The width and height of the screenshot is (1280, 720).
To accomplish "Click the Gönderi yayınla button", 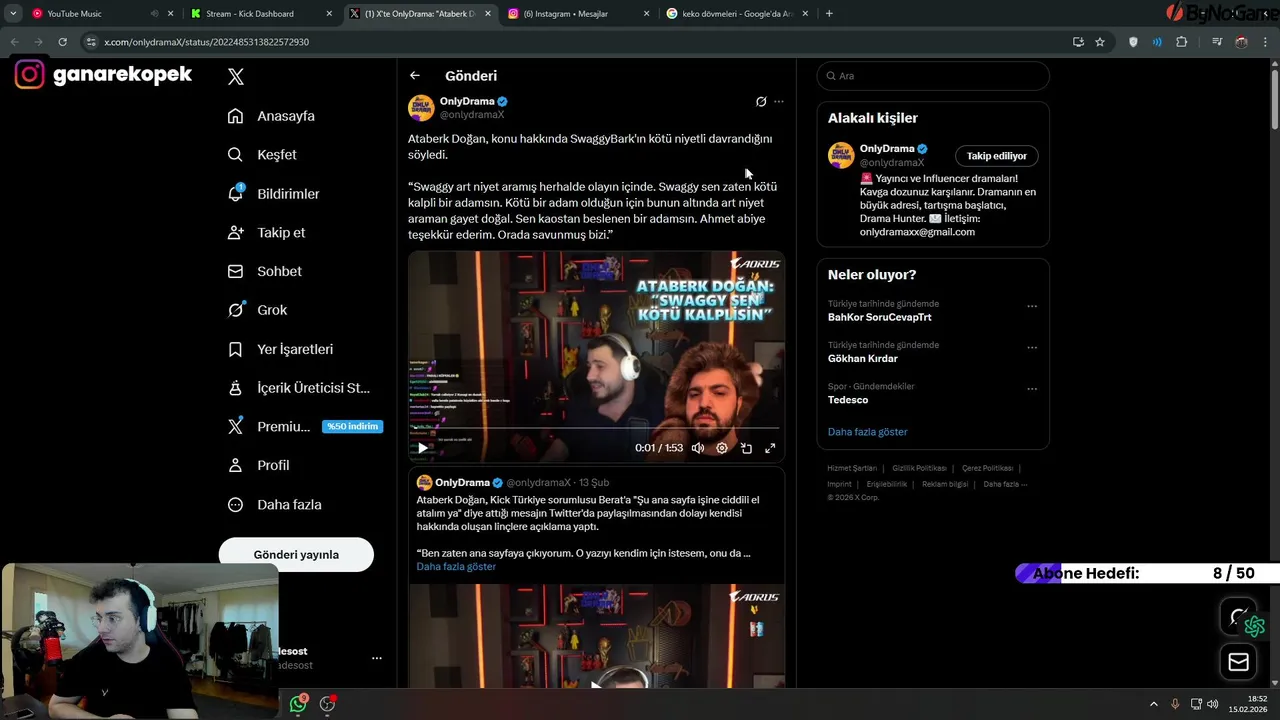I will pos(296,554).
